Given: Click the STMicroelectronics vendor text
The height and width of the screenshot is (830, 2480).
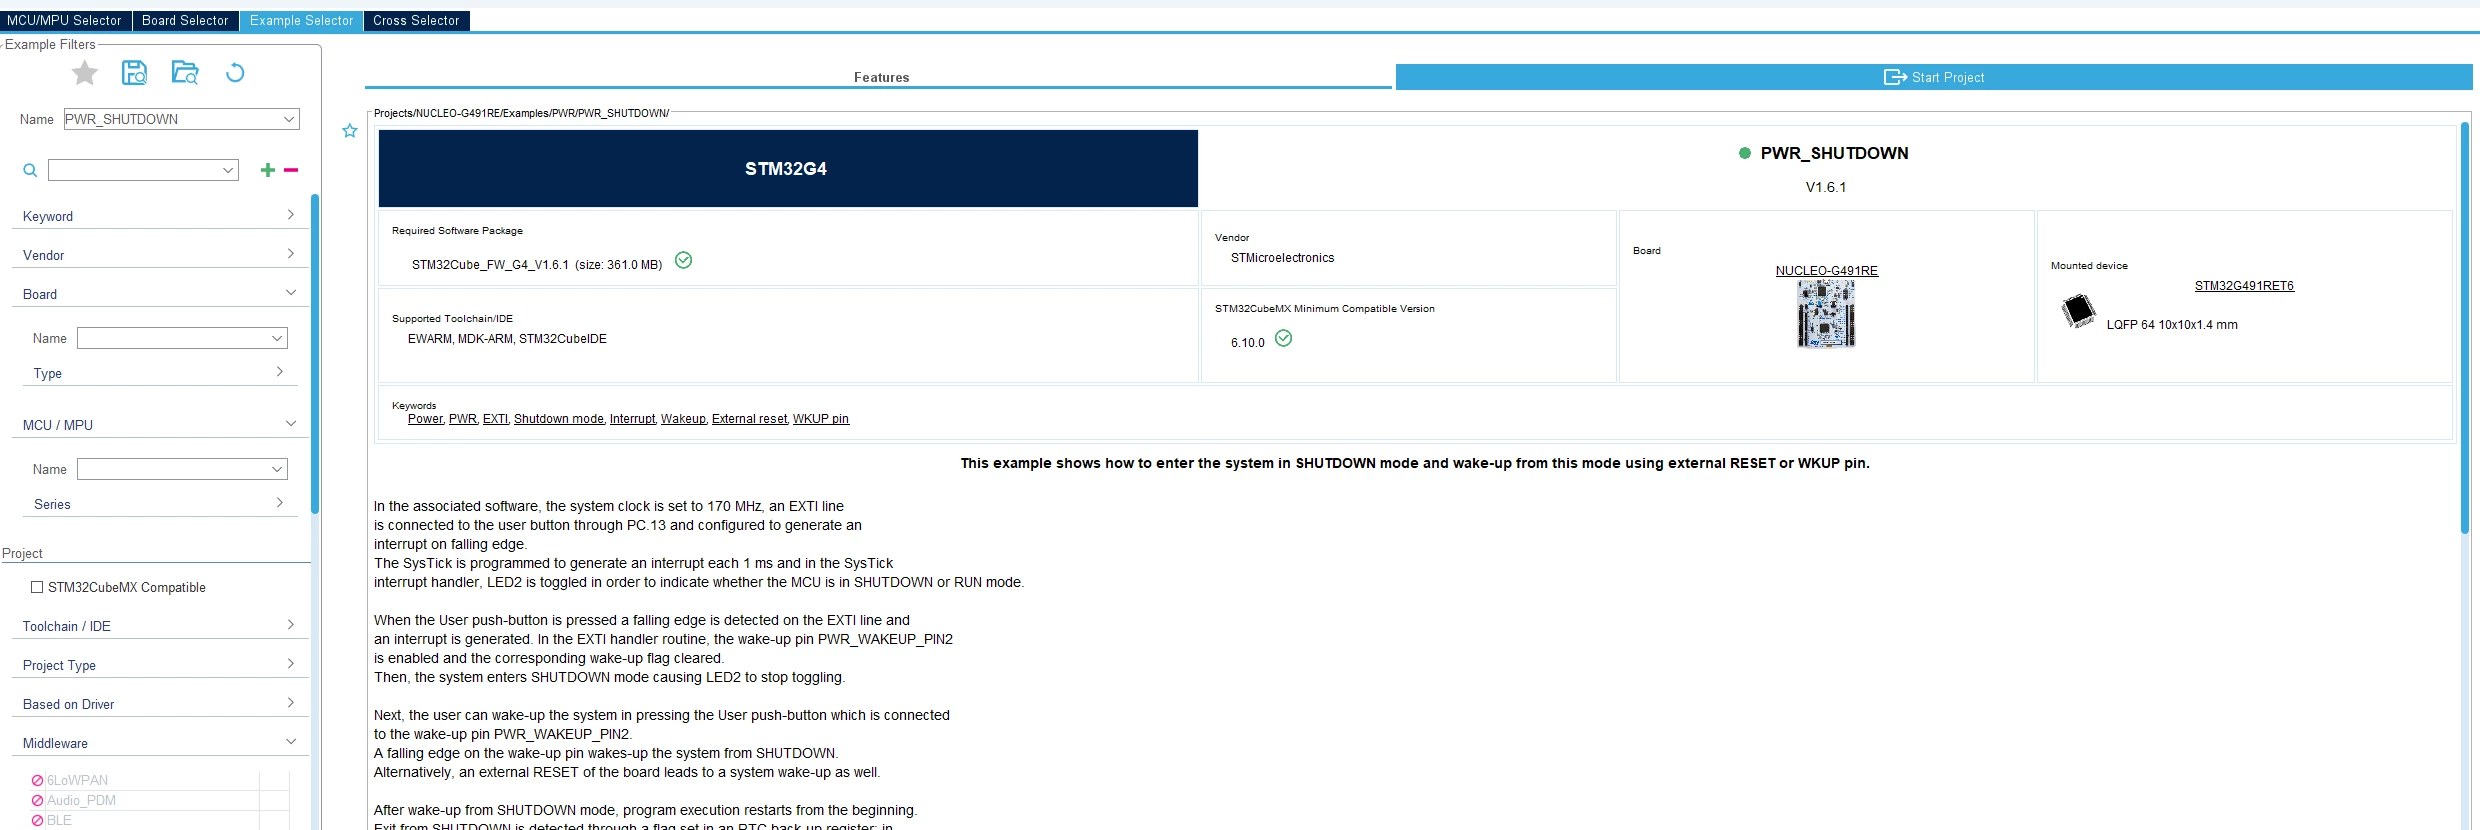Looking at the screenshot, I should click(x=1282, y=258).
